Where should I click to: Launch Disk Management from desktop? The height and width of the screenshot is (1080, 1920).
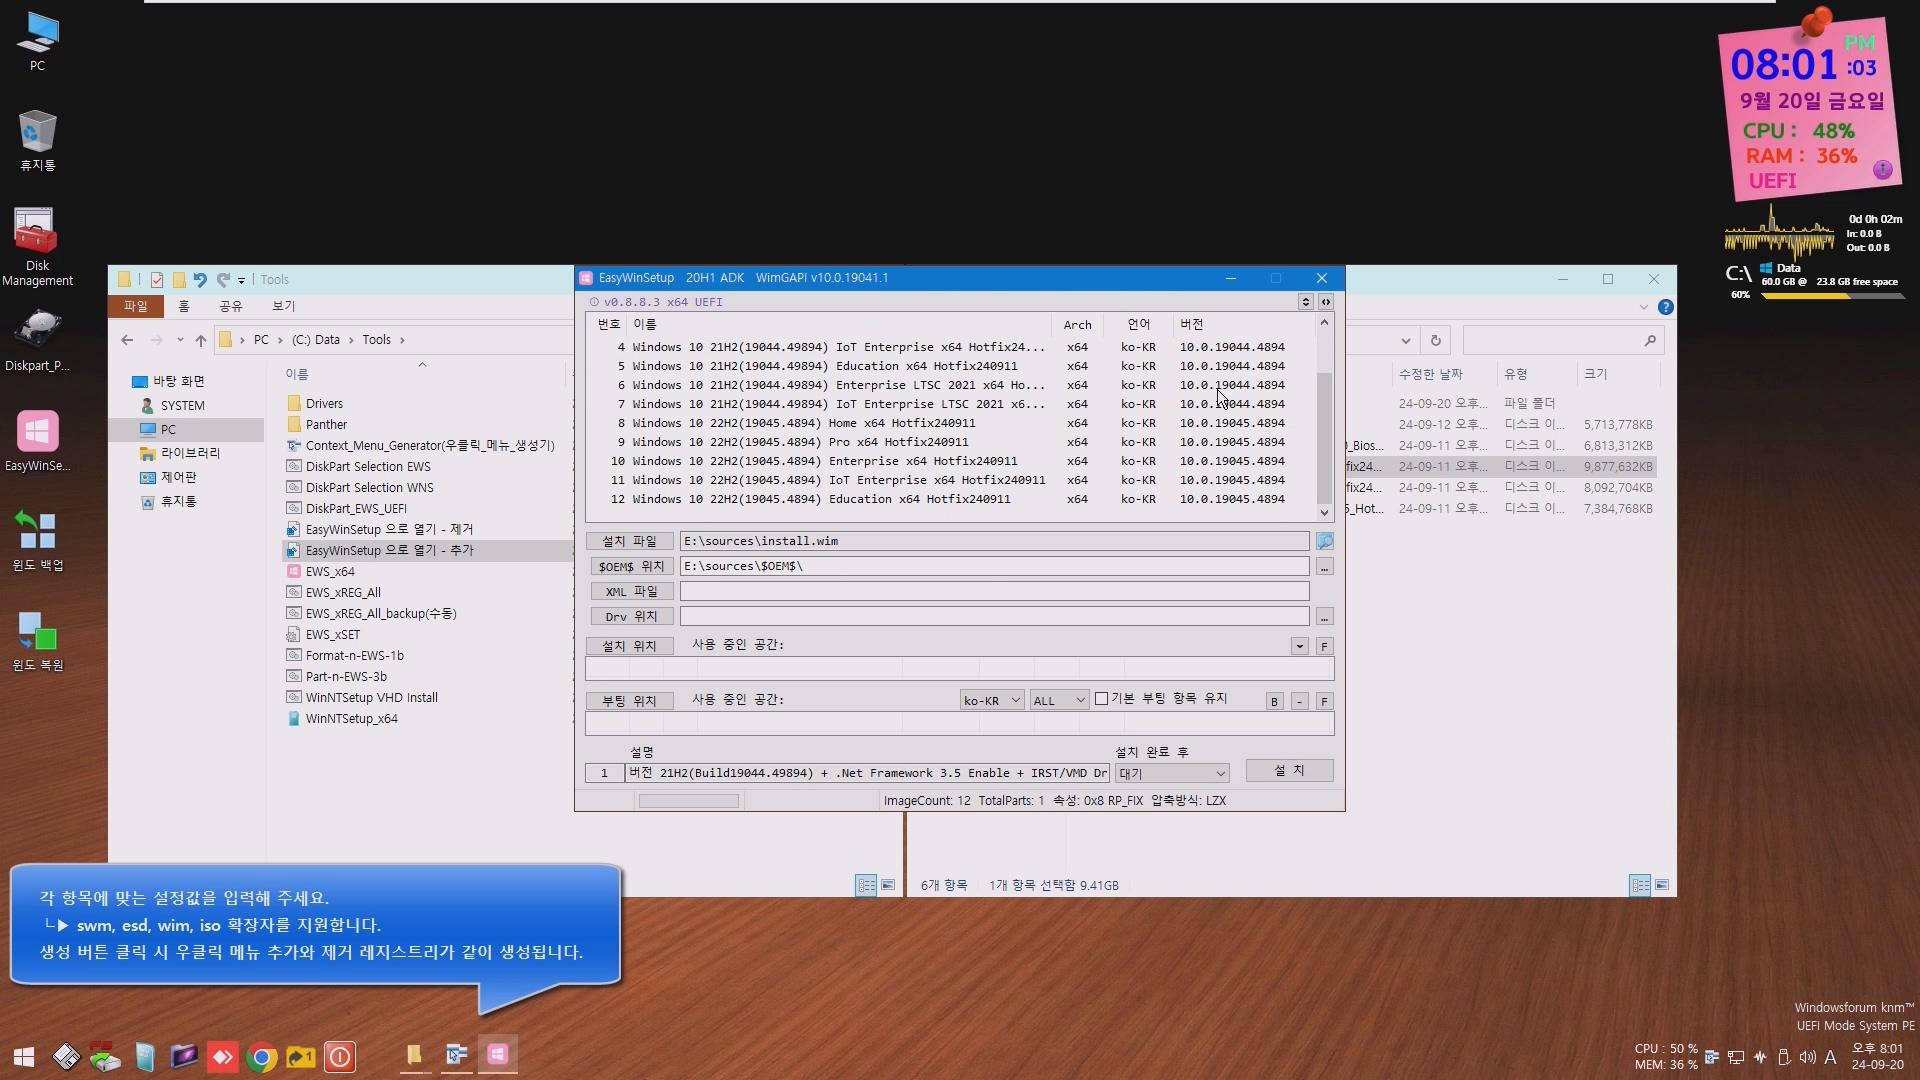37,247
